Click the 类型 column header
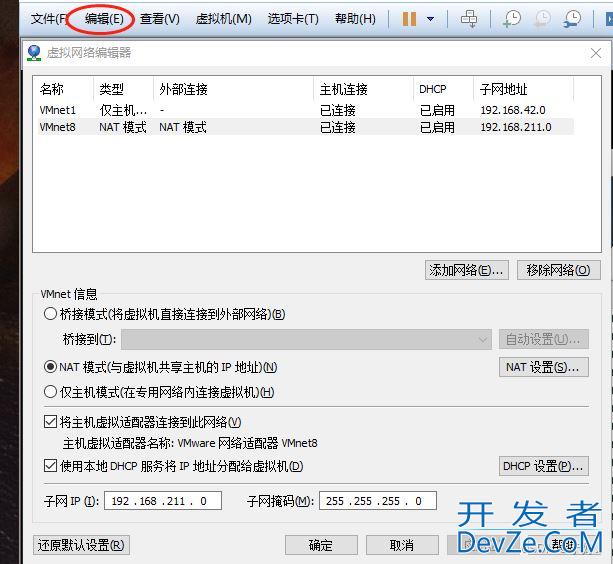The width and height of the screenshot is (613, 564). click(124, 89)
